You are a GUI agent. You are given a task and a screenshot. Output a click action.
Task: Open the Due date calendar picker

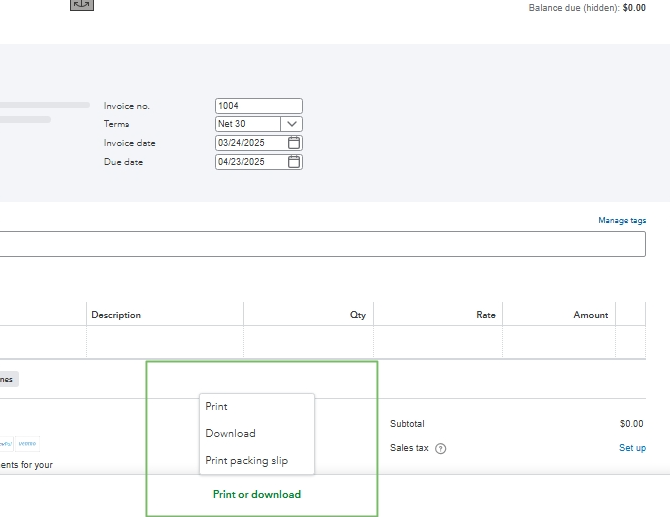[x=294, y=162]
